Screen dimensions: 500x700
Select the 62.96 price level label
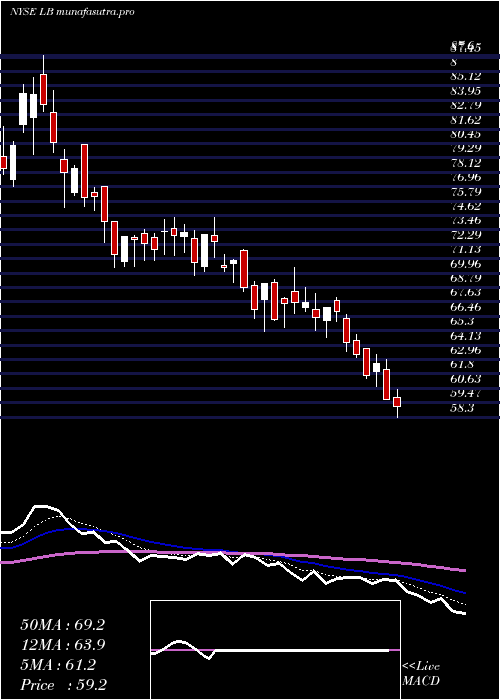click(x=466, y=350)
